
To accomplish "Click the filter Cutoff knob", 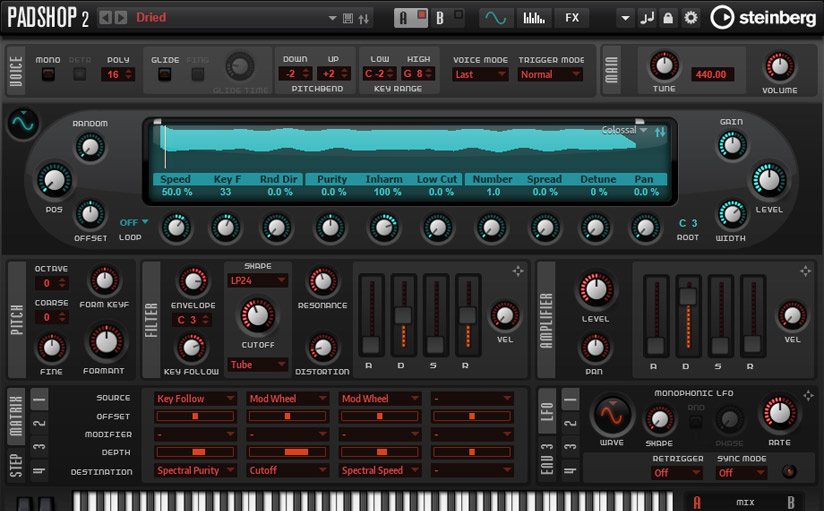I will (258, 315).
